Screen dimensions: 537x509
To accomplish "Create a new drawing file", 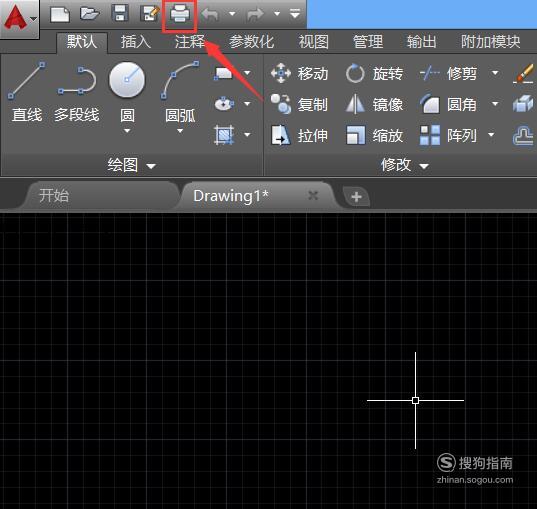I will tap(60, 14).
